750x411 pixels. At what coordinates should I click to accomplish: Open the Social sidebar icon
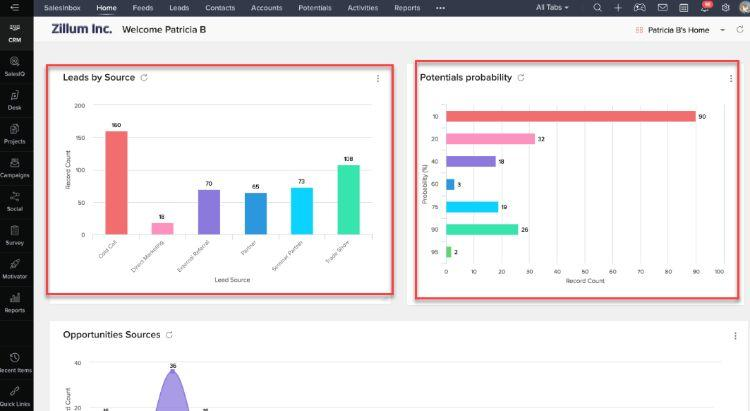click(15, 201)
